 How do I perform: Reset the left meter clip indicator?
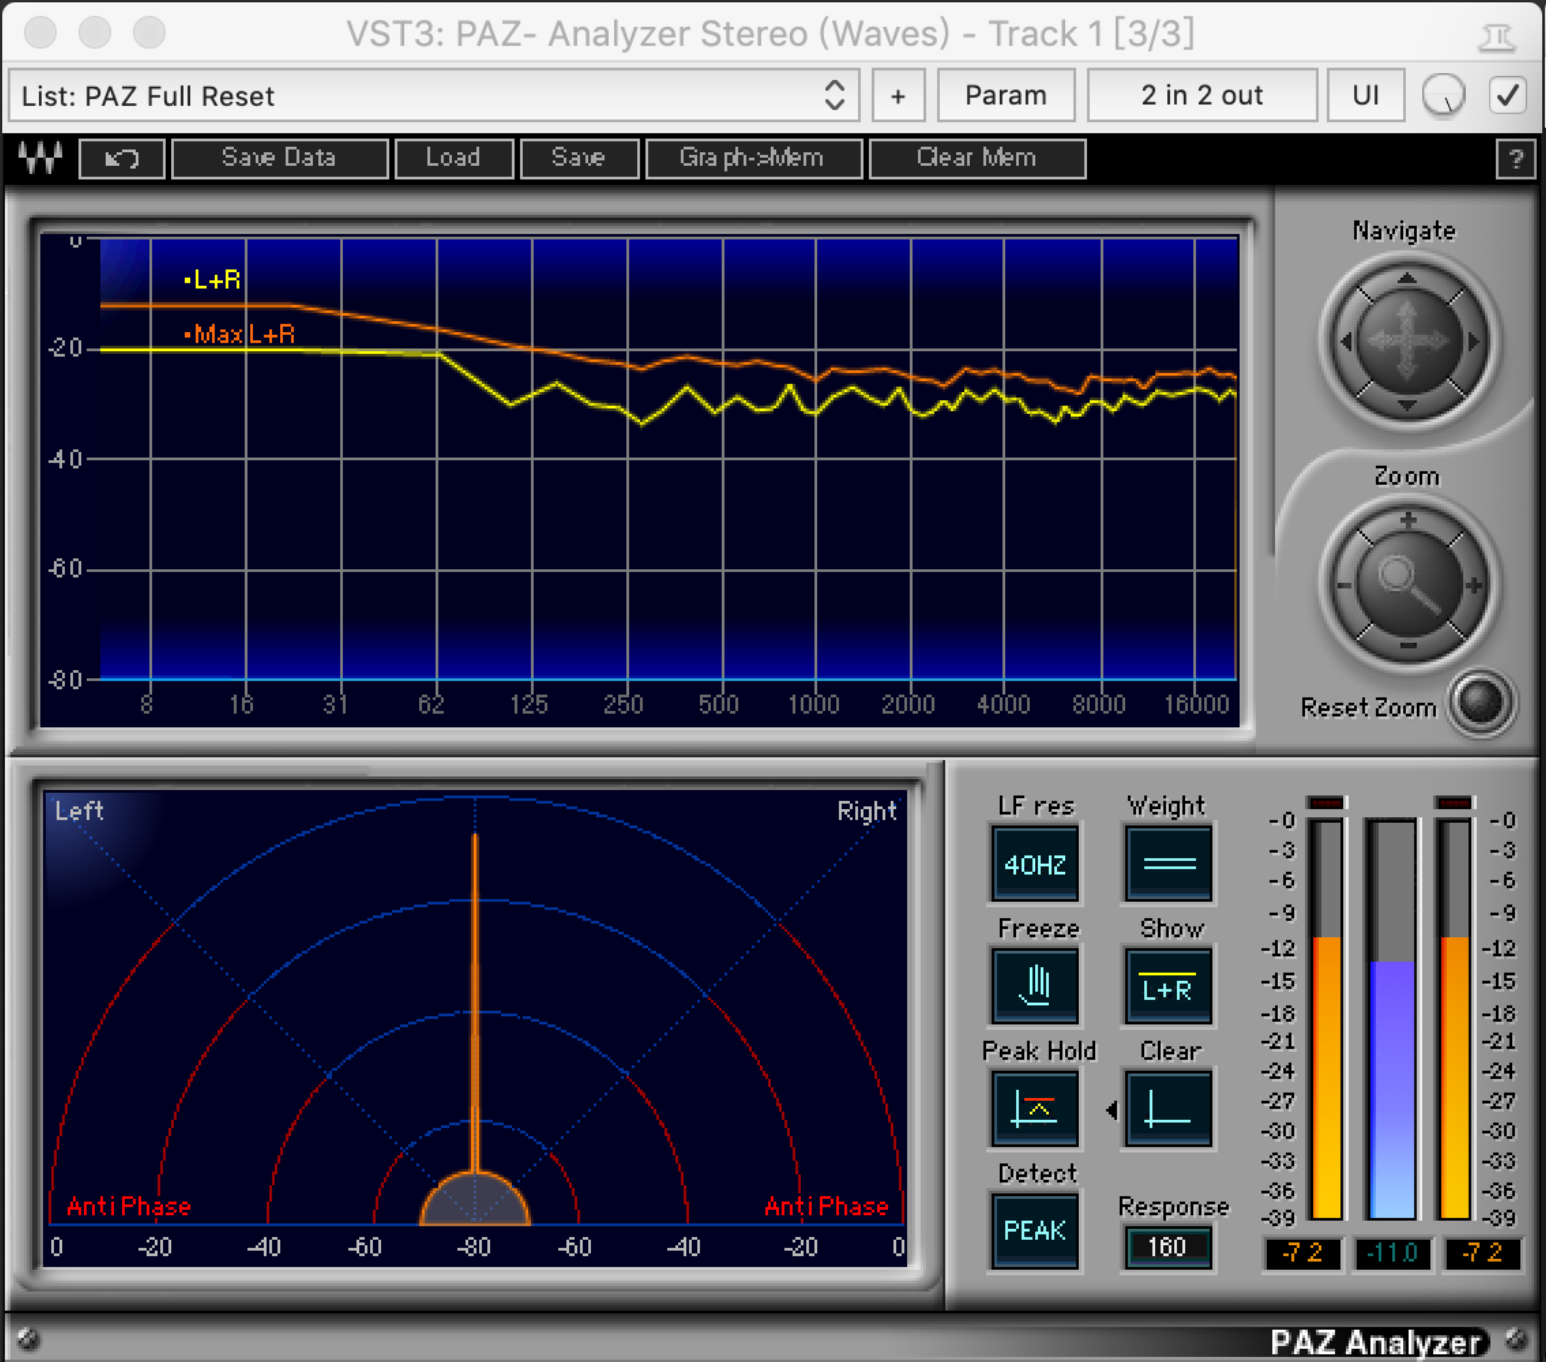(1326, 802)
